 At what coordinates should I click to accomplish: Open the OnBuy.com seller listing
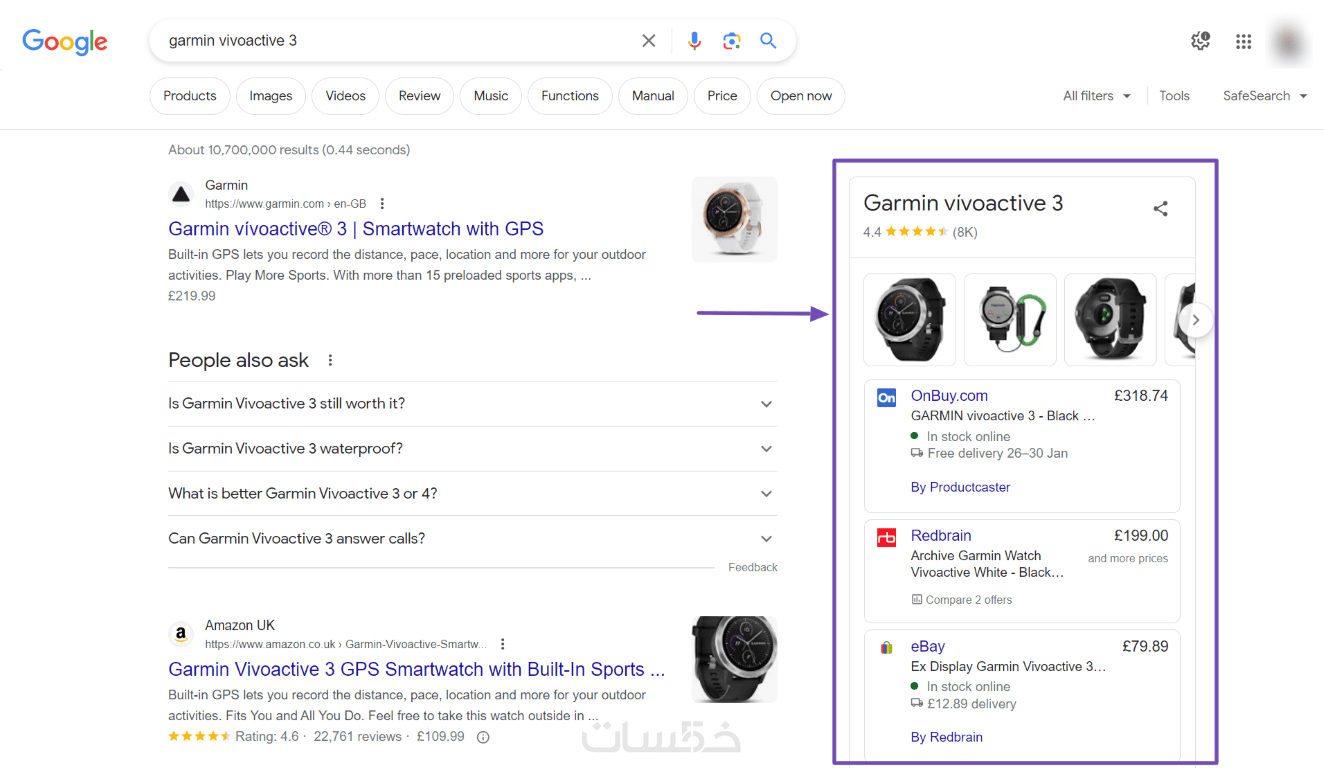(949, 396)
